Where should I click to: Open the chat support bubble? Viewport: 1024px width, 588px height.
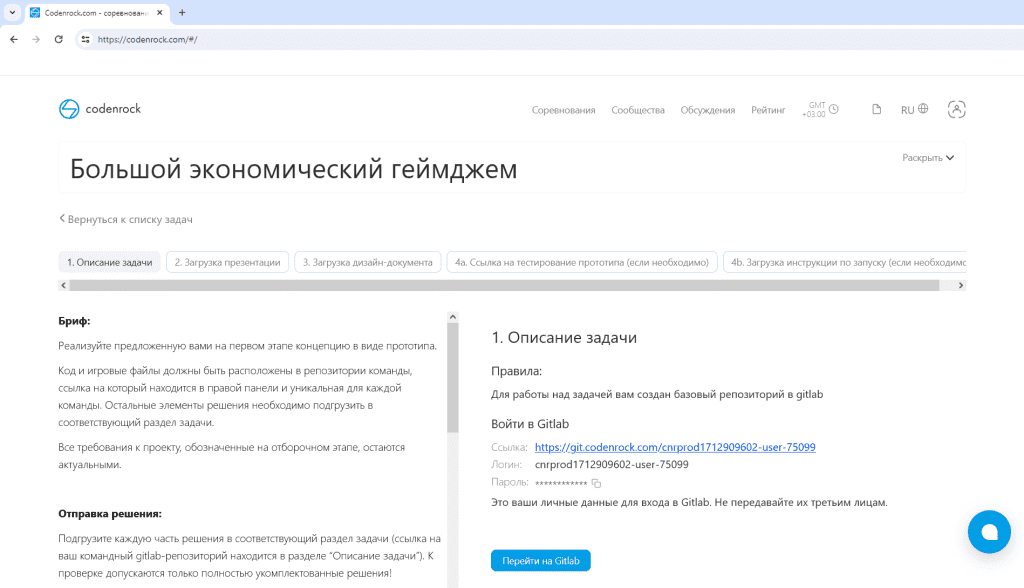coord(988,532)
